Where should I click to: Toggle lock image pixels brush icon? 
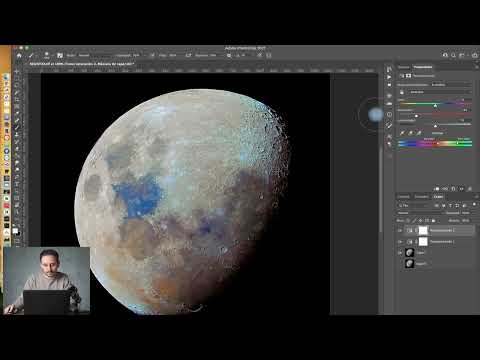tap(414, 220)
